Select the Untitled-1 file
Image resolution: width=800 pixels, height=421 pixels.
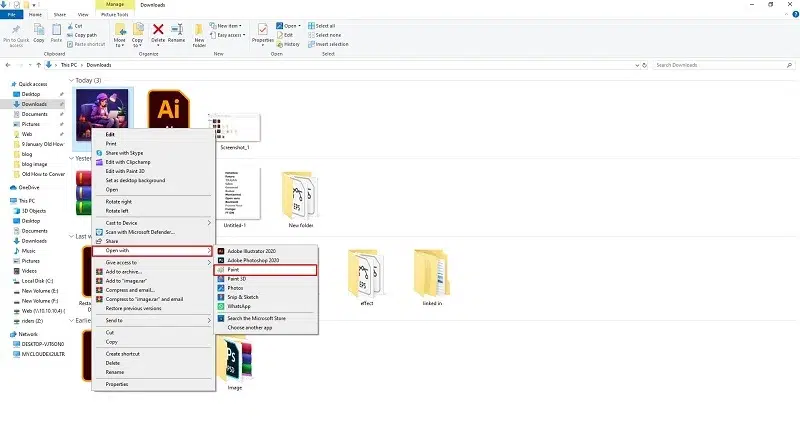[x=235, y=198]
